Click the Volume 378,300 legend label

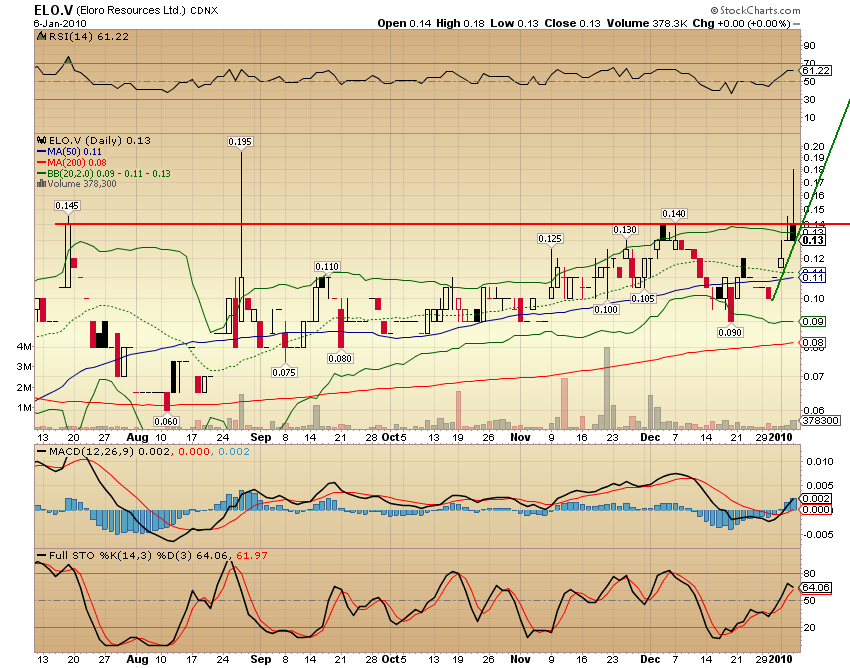[x=82, y=184]
